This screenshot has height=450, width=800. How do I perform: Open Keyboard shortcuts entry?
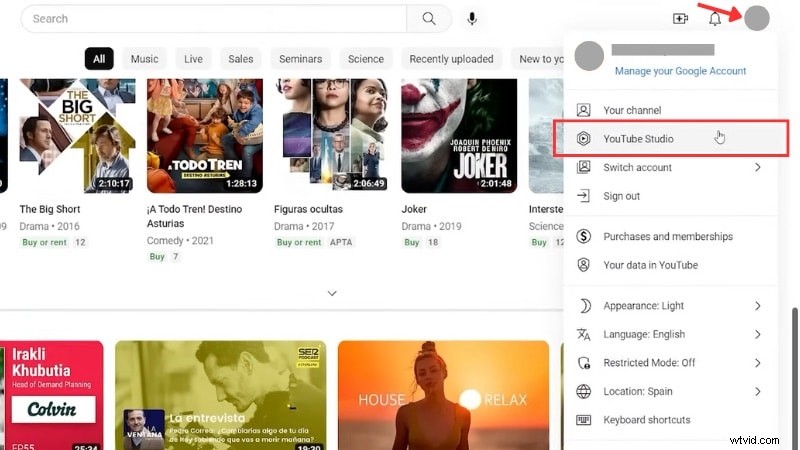point(671,420)
